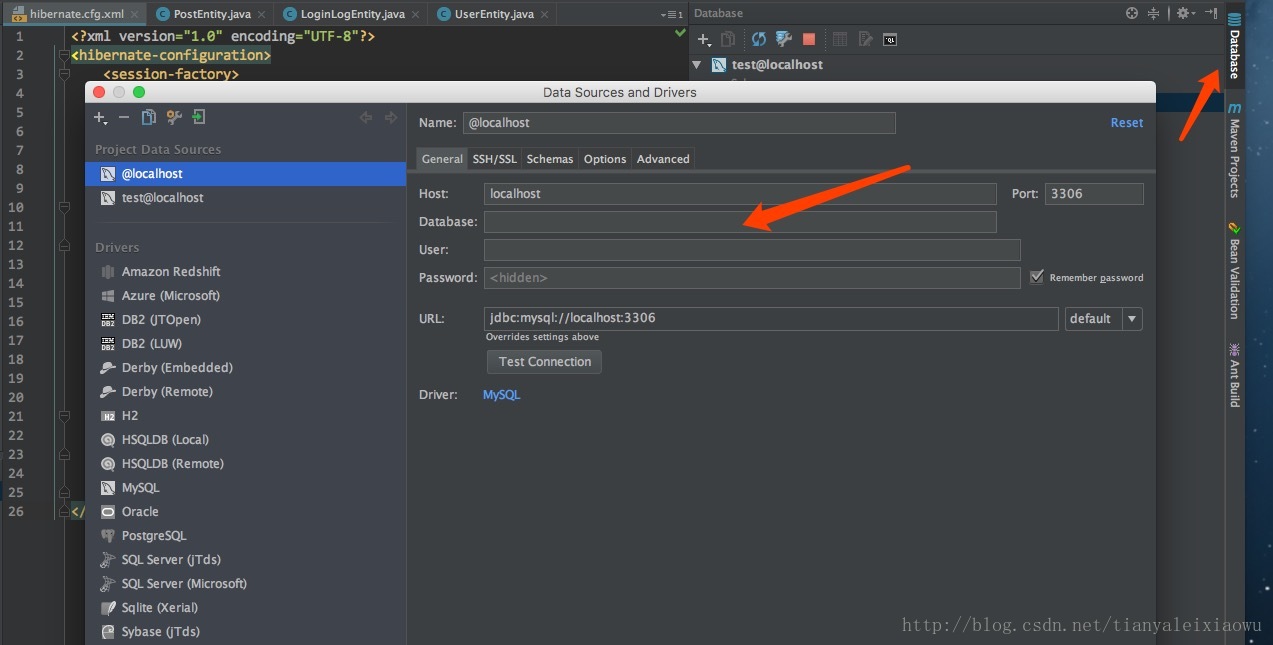Click the green import data sources icon

pos(199,118)
